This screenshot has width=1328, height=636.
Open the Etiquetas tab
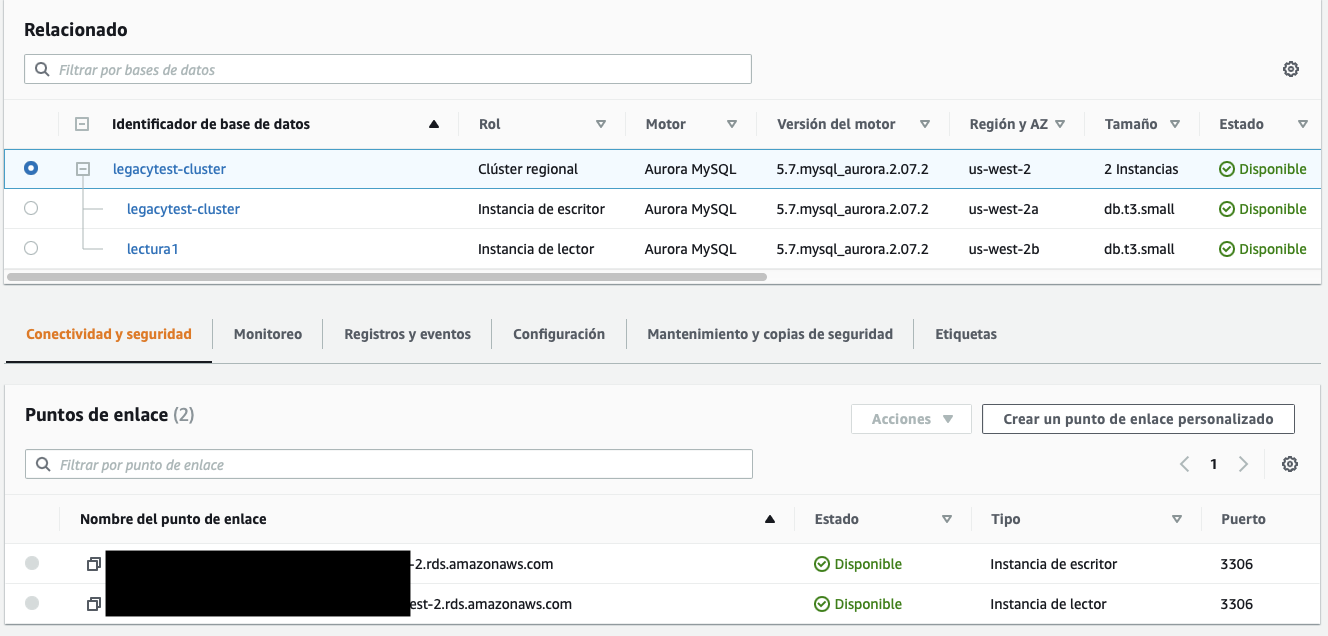coord(965,334)
